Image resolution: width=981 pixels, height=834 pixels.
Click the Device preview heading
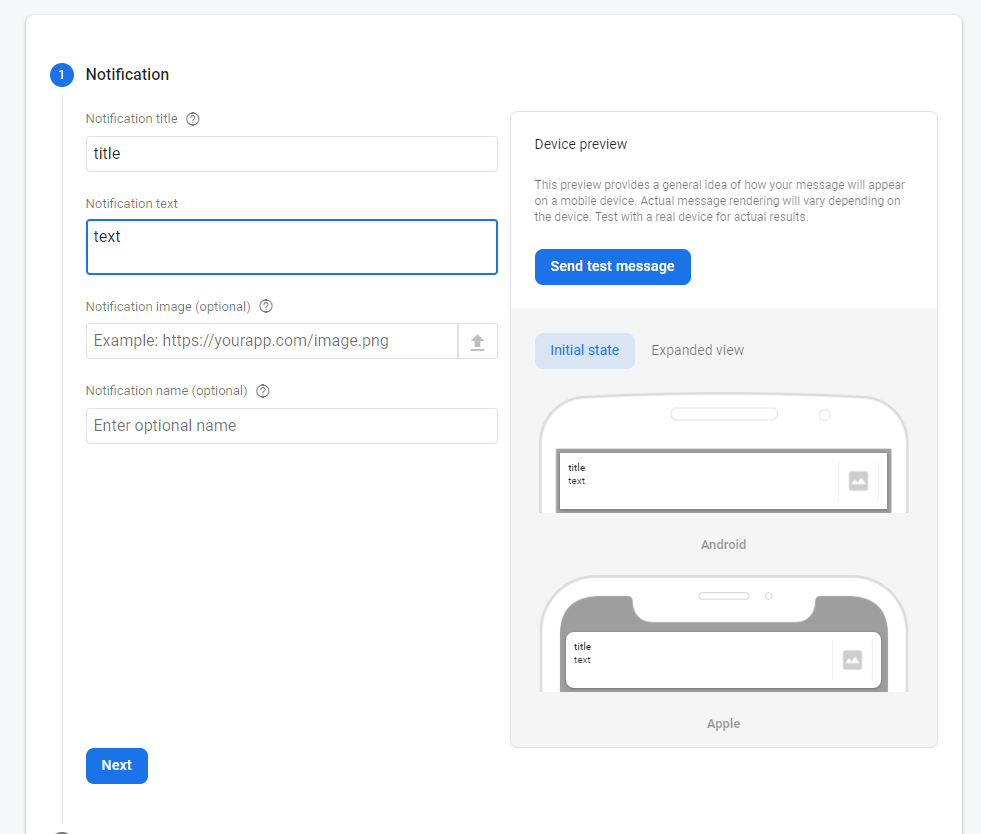coord(581,145)
